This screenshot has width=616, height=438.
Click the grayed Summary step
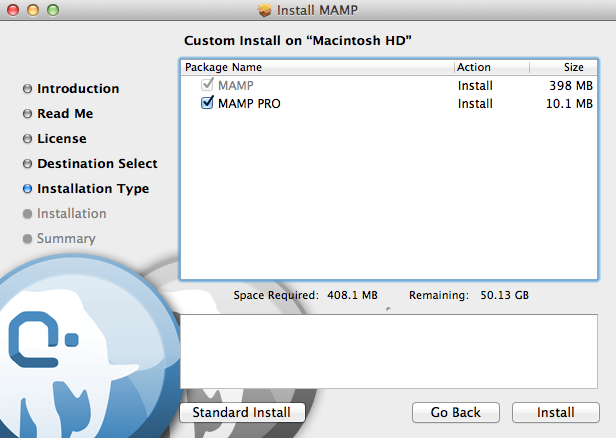(x=66, y=238)
